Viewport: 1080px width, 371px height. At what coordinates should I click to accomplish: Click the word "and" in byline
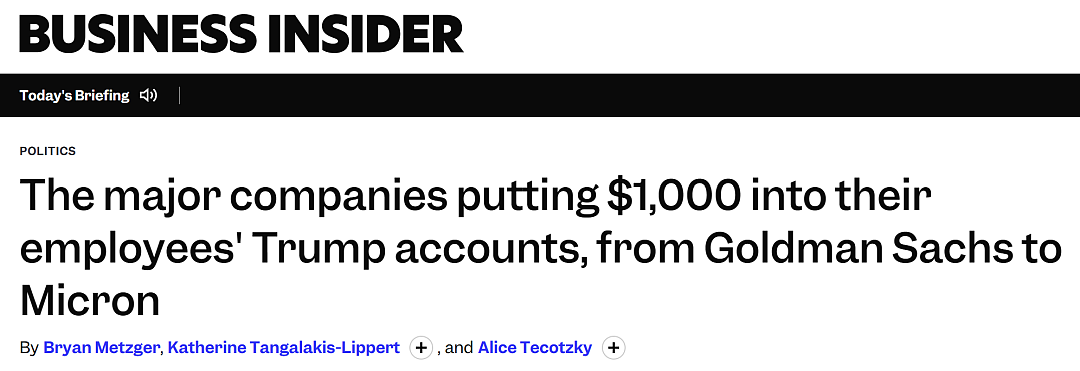click(x=459, y=348)
